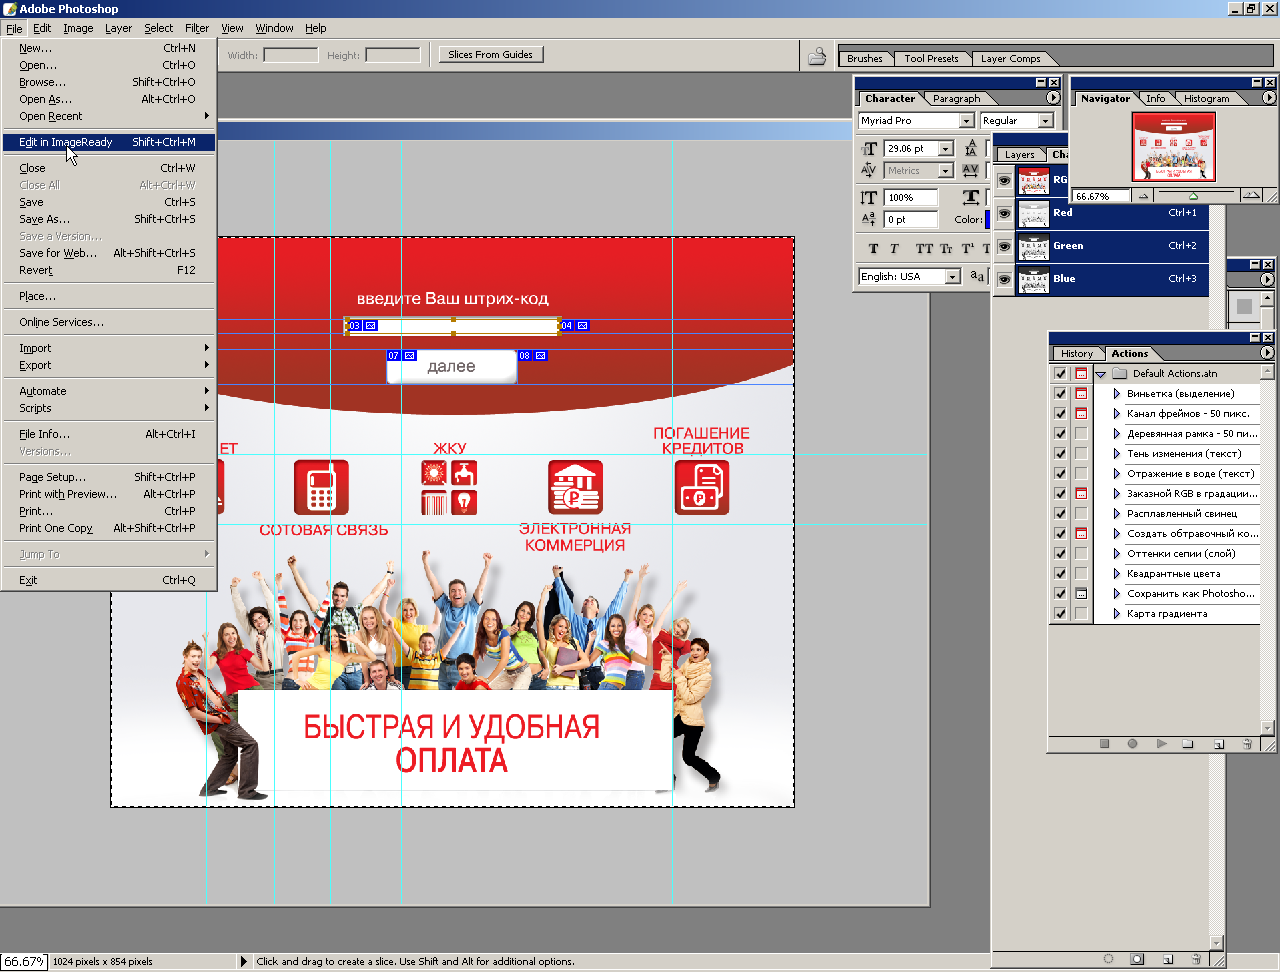This screenshot has width=1280, height=972.
Task: Click the vertical scale 100% field
Action: [x=911, y=198]
